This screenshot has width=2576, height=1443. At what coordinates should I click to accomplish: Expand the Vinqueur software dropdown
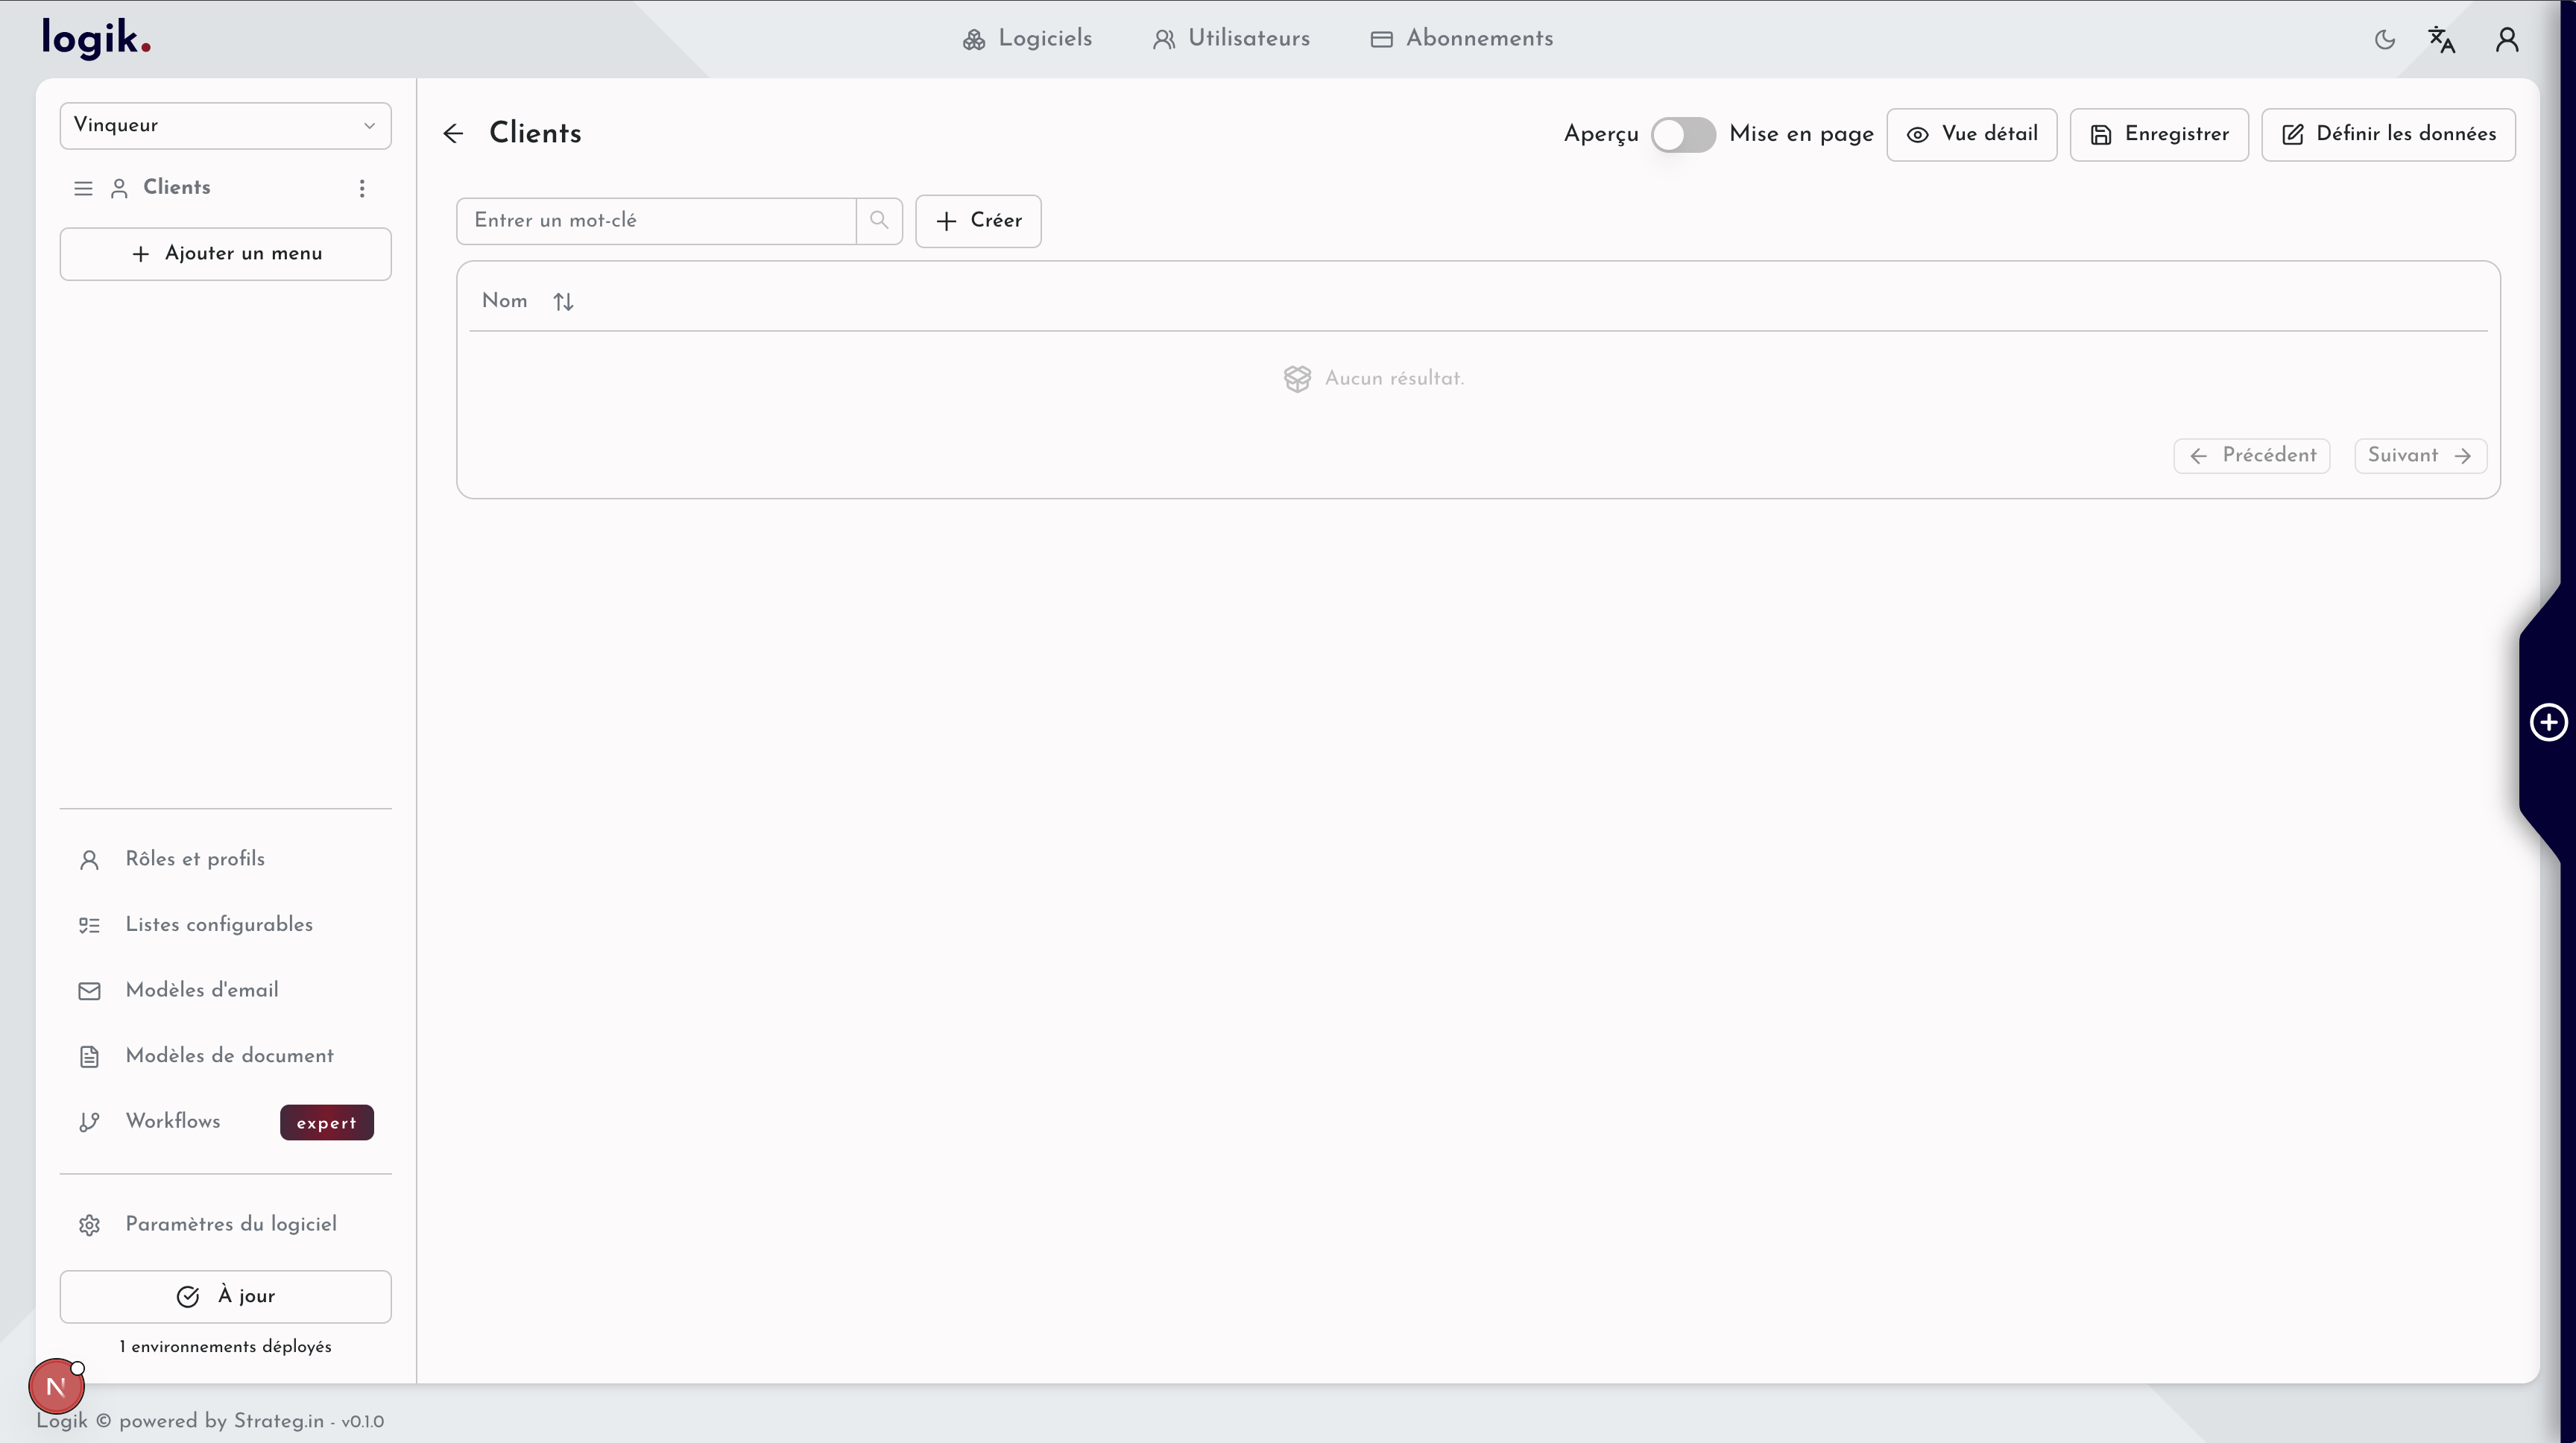pyautogui.click(x=225, y=126)
